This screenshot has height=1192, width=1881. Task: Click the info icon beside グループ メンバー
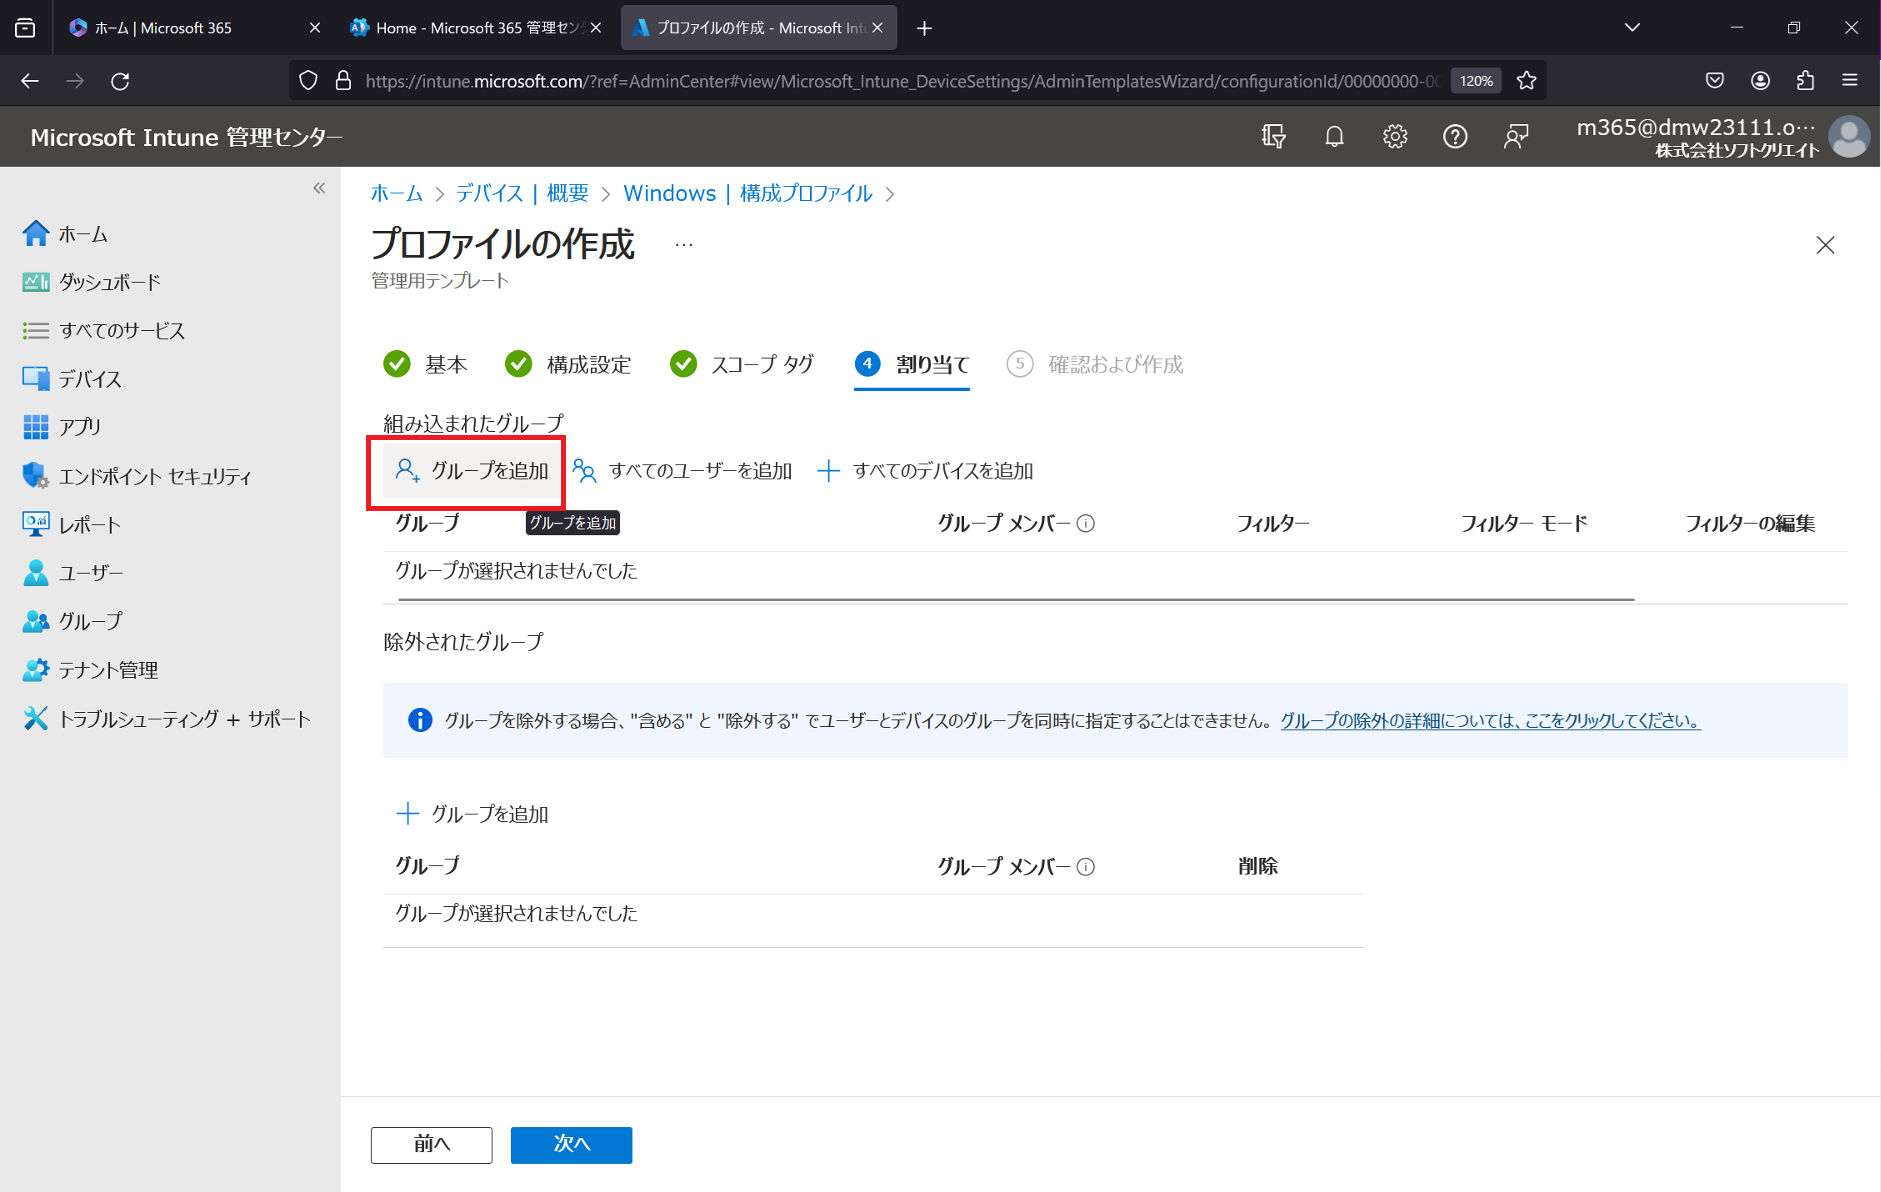pyautogui.click(x=1086, y=523)
